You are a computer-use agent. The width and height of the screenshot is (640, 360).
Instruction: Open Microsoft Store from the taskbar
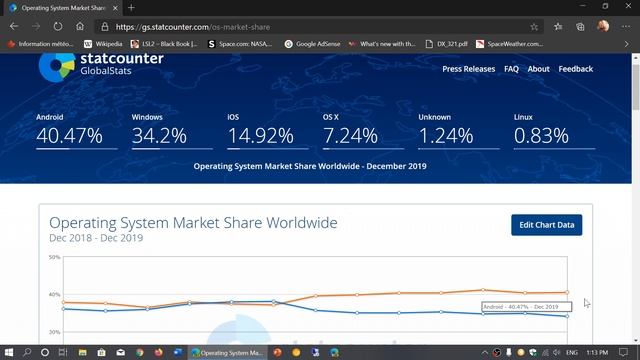tap(102, 352)
